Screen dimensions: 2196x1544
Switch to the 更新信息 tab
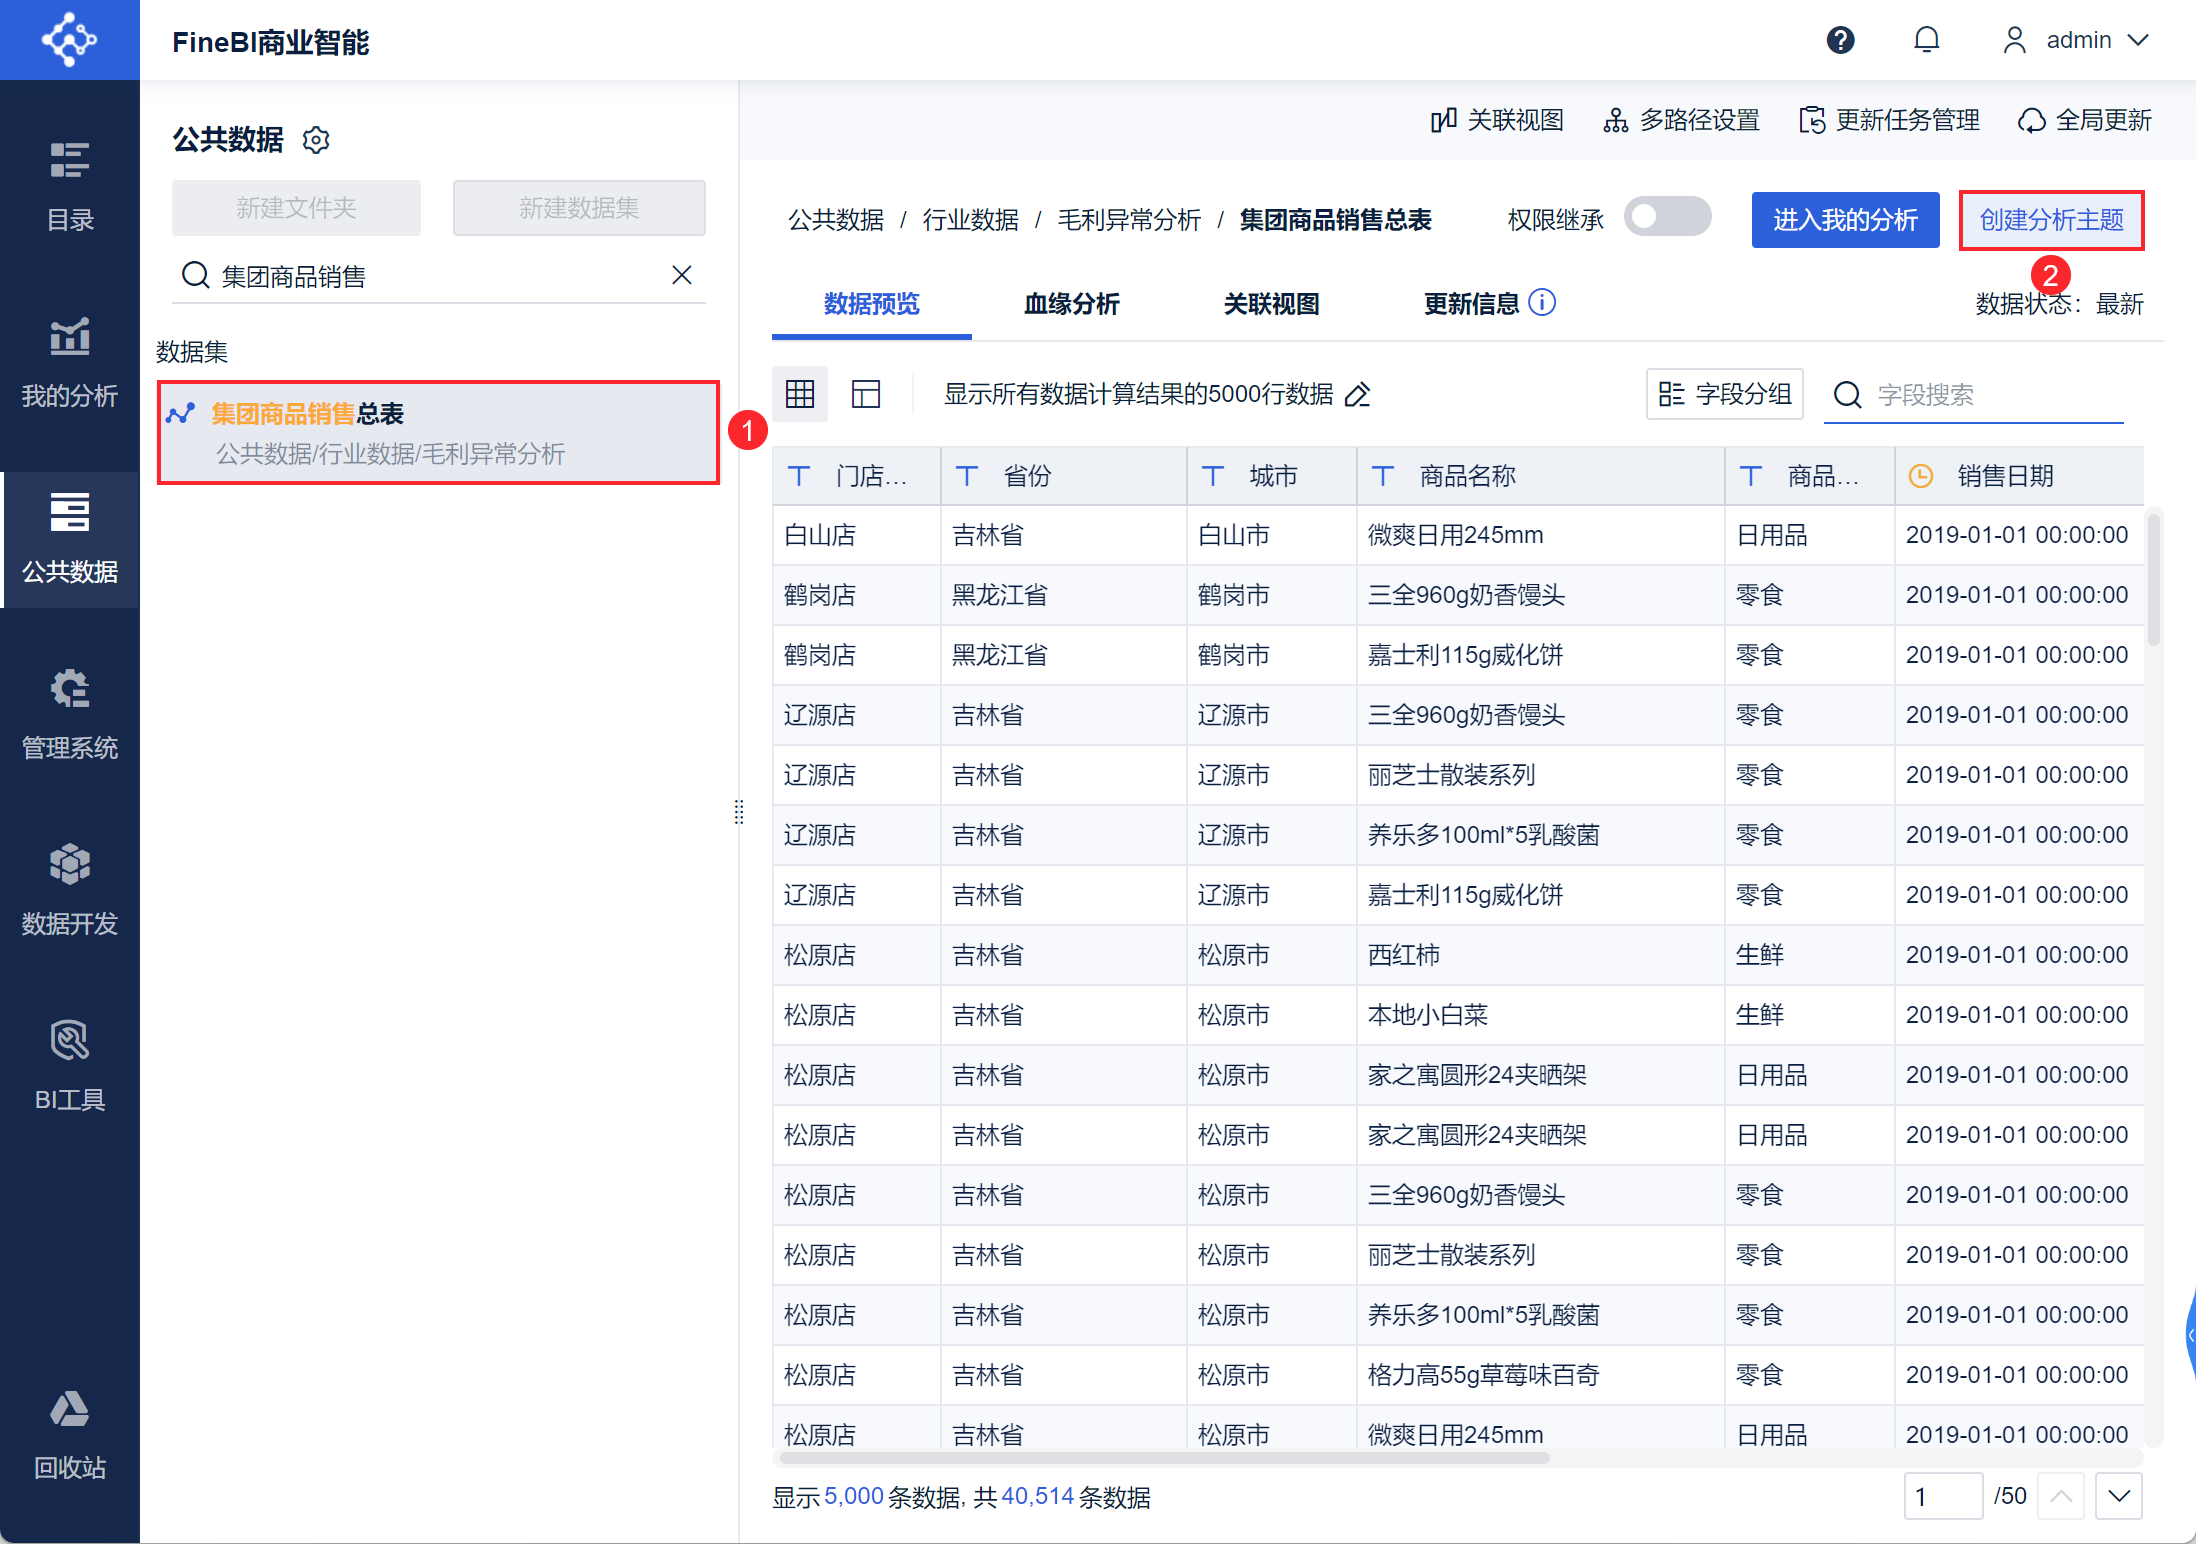click(1471, 304)
